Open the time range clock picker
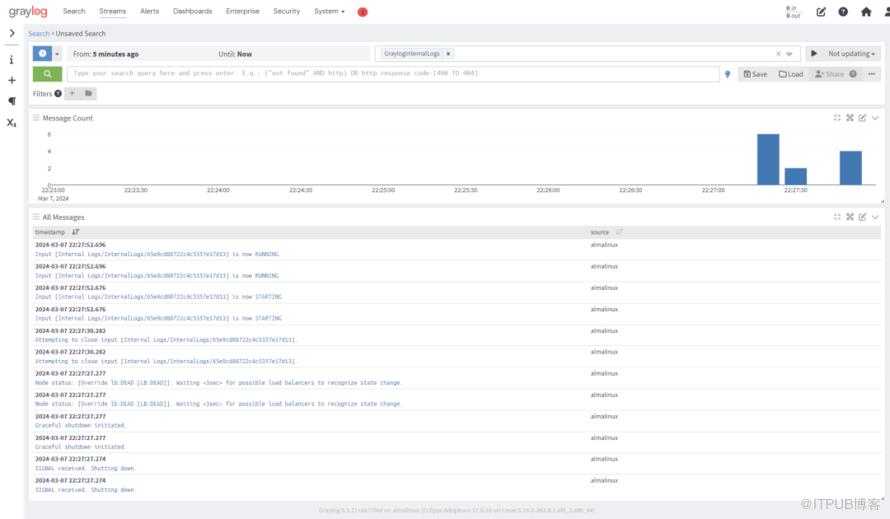The width and height of the screenshot is (890, 519). click(x=42, y=54)
